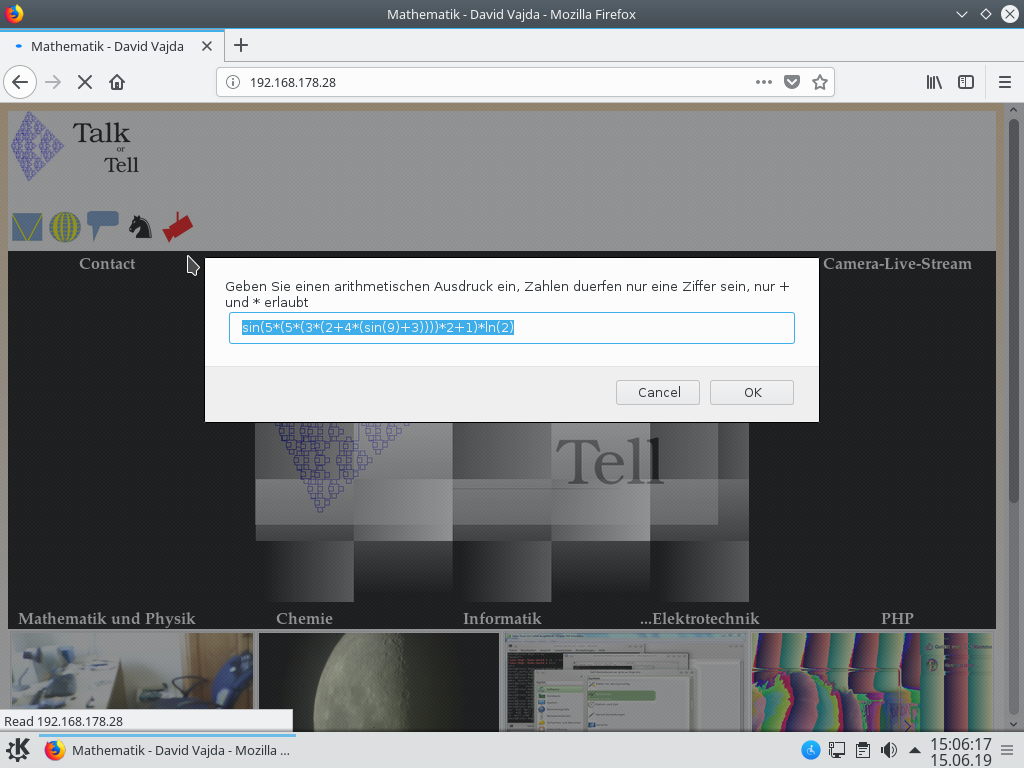The width and height of the screenshot is (1024, 768).
Task: Stop loading the page
Action: click(x=85, y=82)
